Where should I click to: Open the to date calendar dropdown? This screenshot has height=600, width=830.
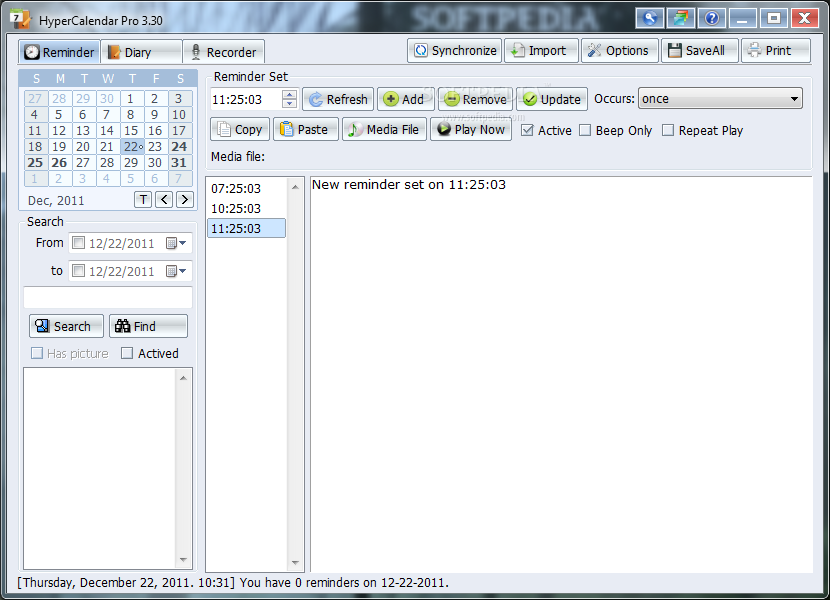click(176, 271)
